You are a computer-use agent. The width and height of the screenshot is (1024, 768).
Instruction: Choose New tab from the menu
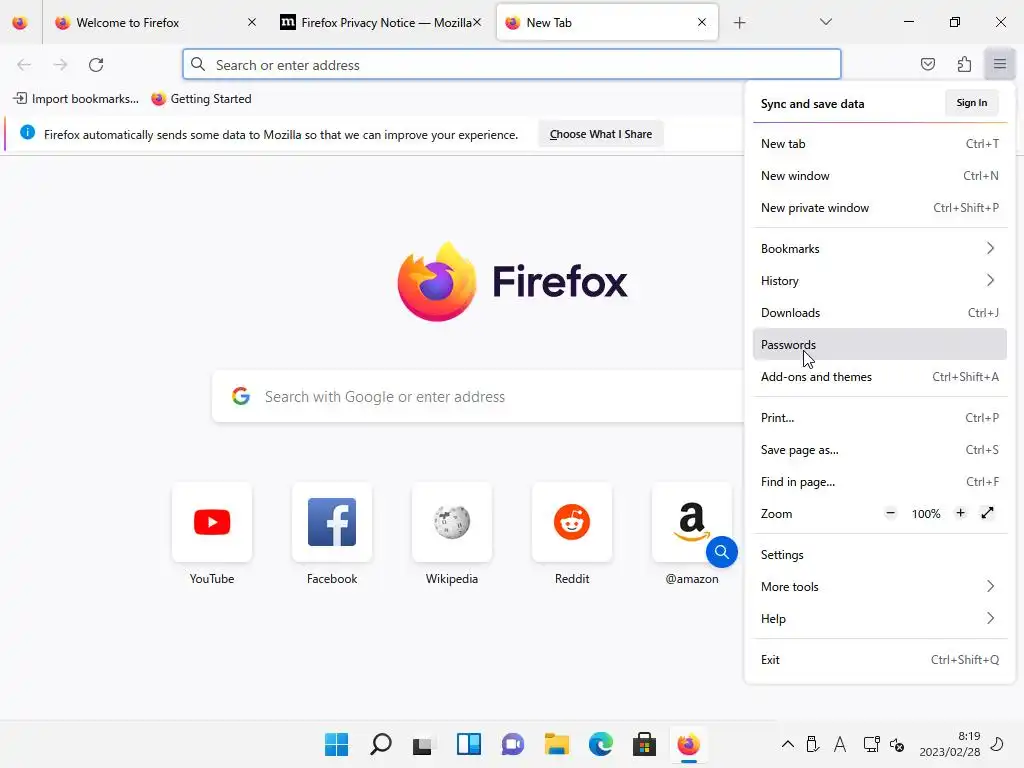[880, 144]
